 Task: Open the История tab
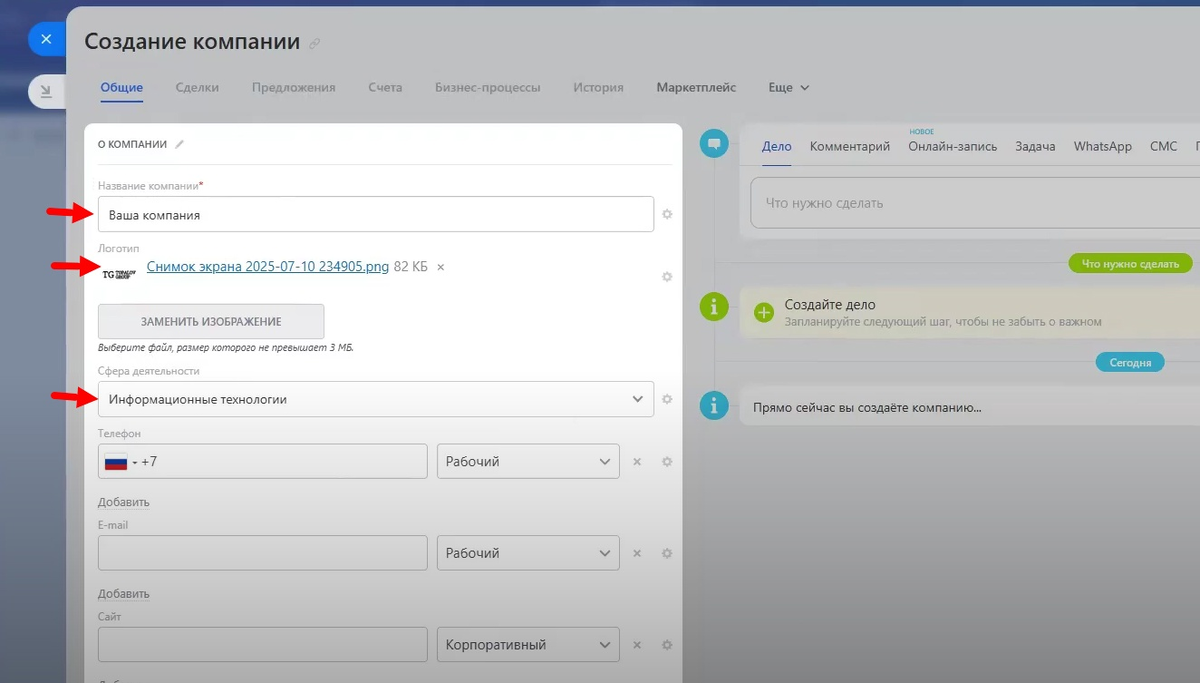click(598, 88)
